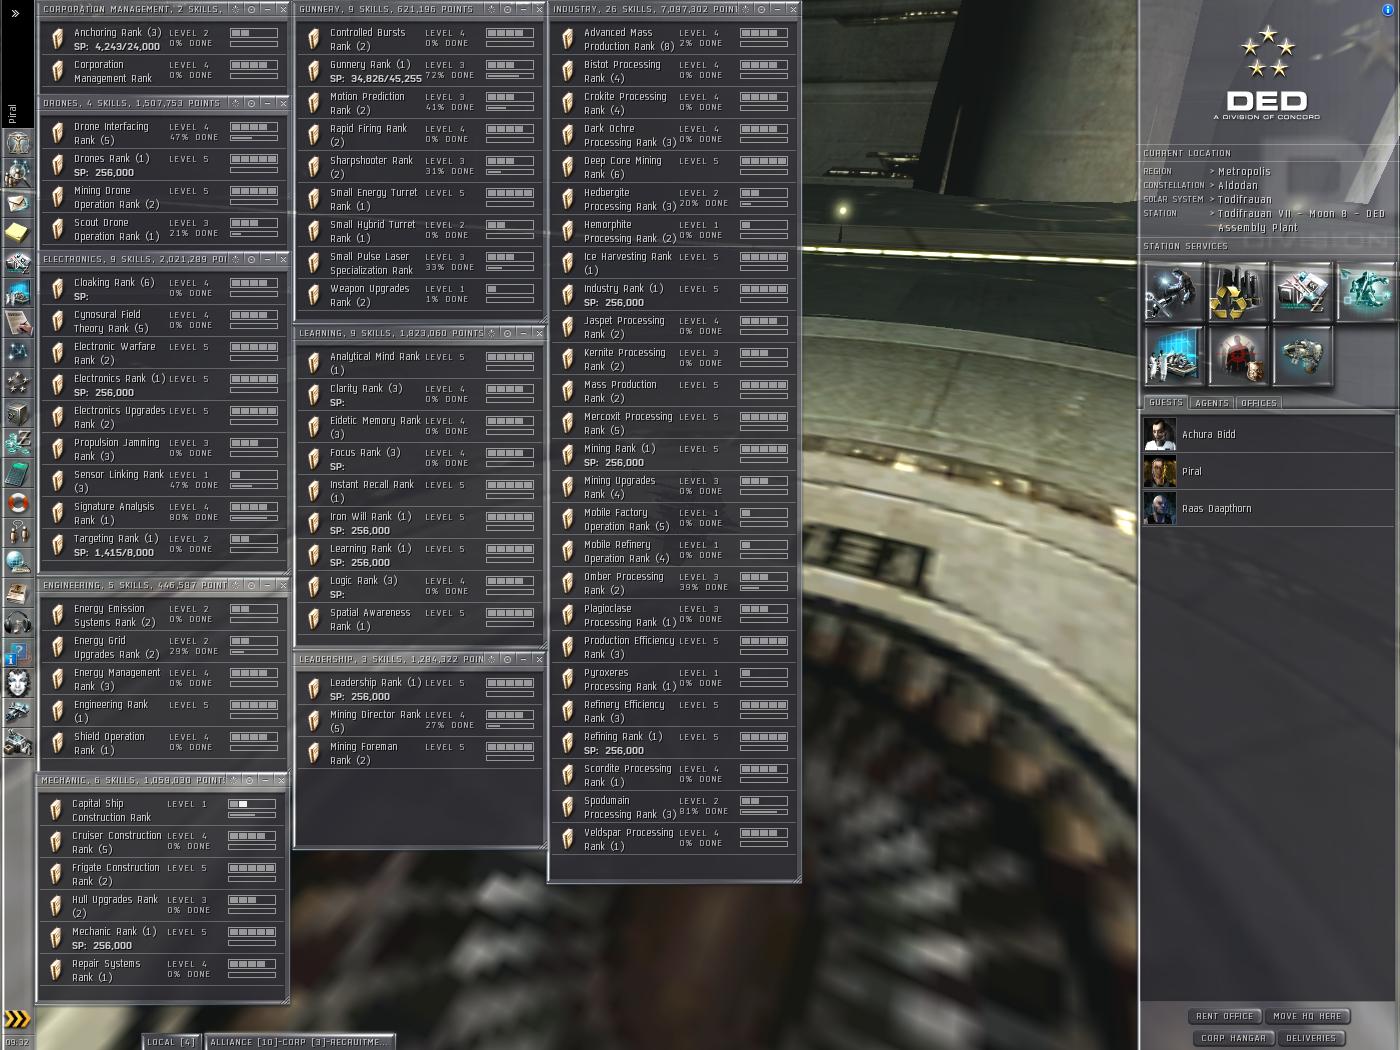Switch to the Offices tab
The image size is (1400, 1050).
(x=1259, y=403)
